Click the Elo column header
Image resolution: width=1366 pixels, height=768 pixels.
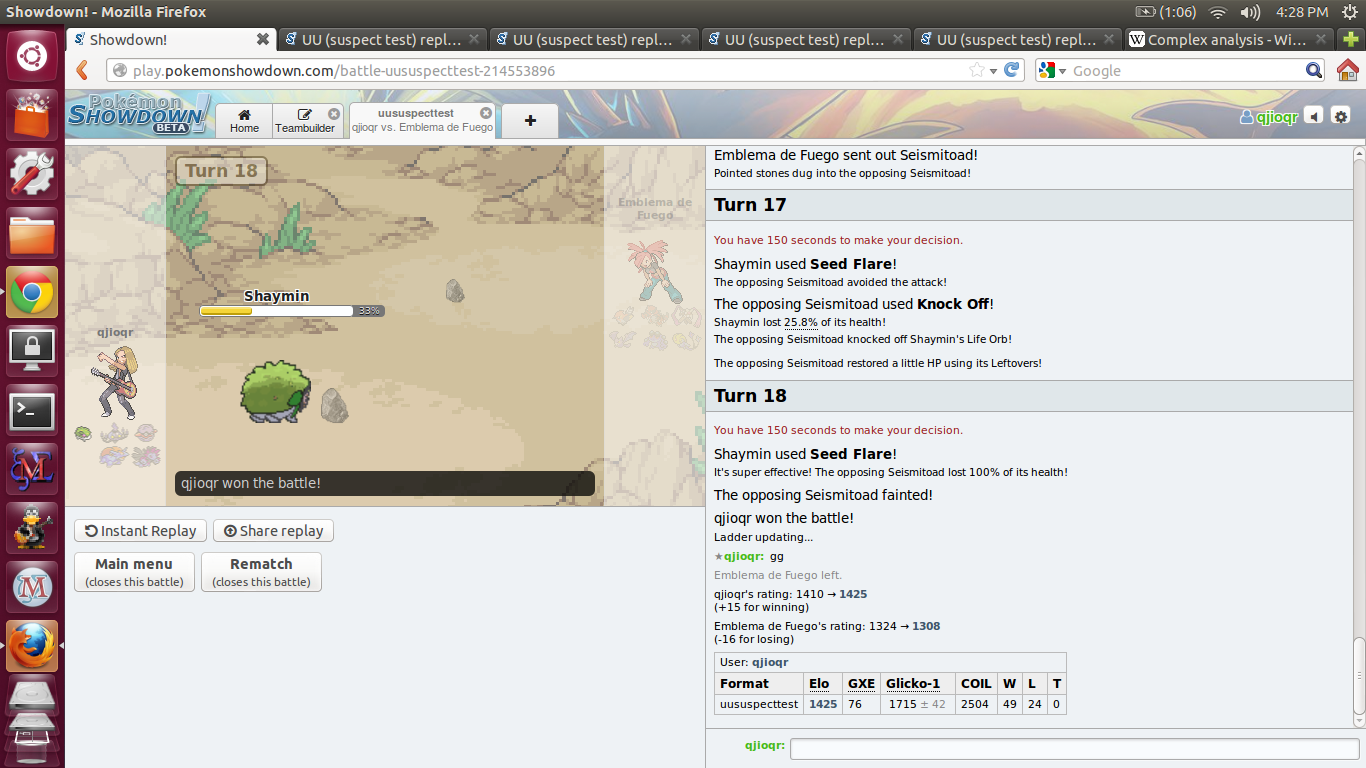pyautogui.click(x=819, y=683)
